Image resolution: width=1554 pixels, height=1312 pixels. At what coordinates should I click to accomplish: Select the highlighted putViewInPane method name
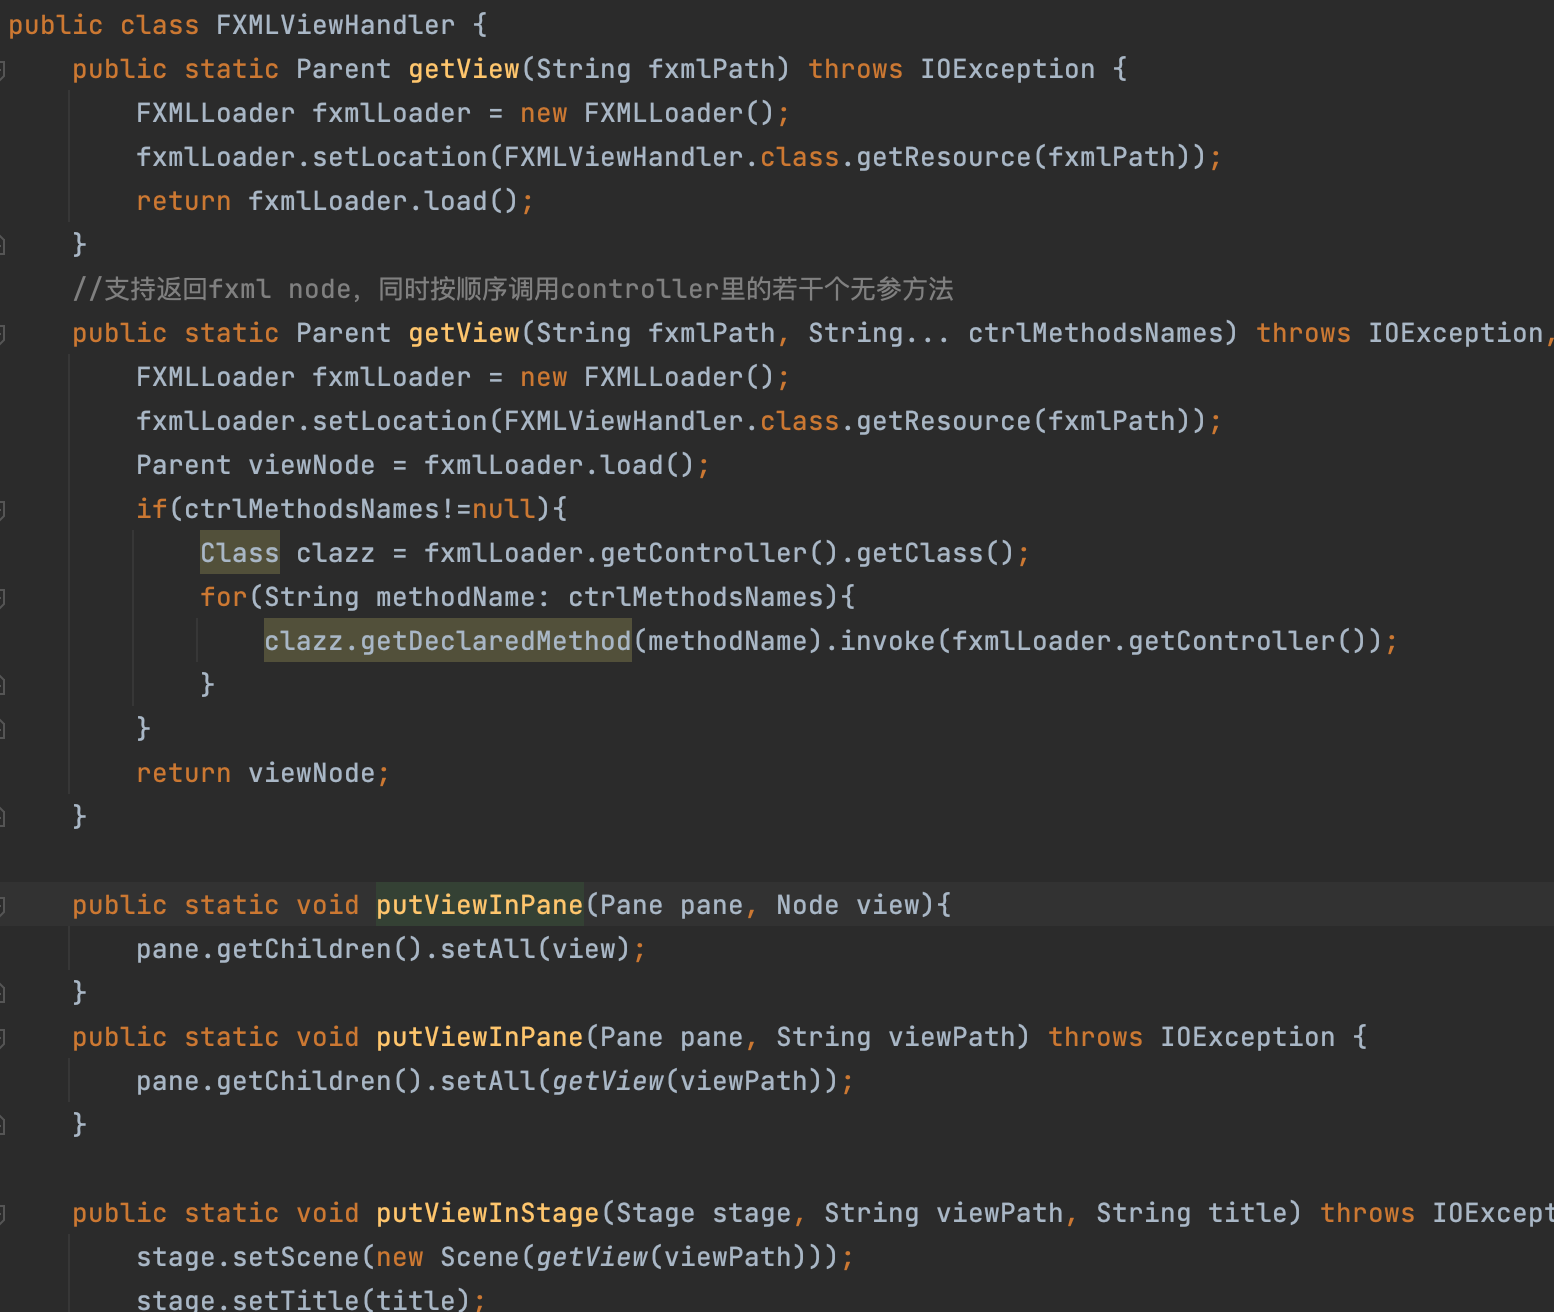pyautogui.click(x=479, y=904)
